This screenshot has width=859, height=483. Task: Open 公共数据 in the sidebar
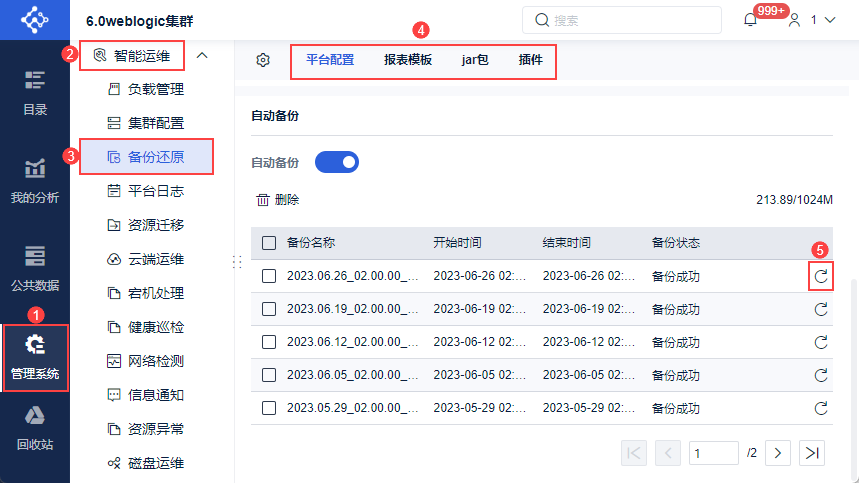(35, 268)
